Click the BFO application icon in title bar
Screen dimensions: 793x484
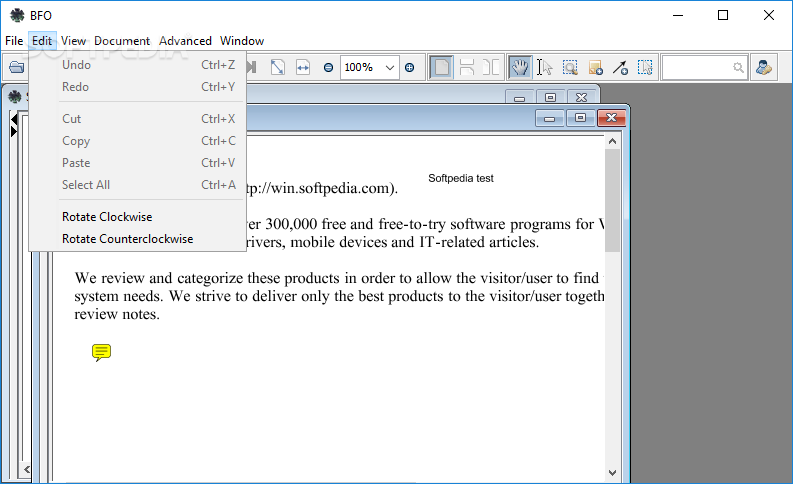pyautogui.click(x=17, y=15)
